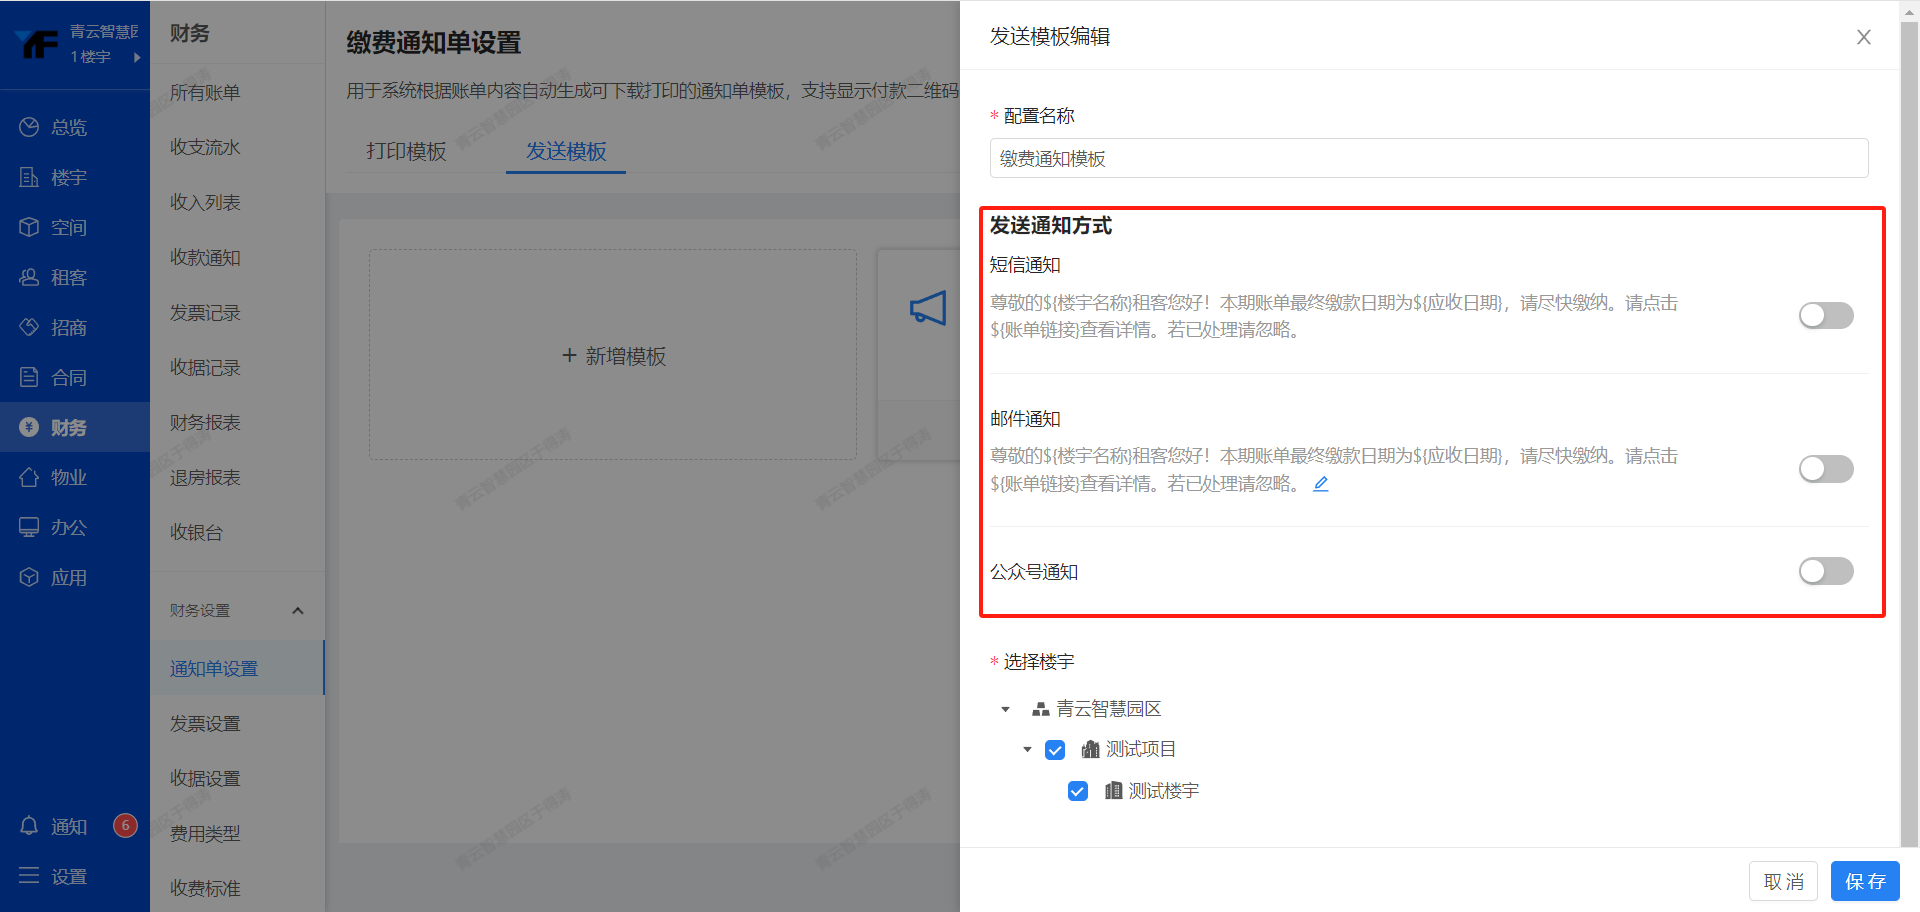Viewport: 1920px width, 912px height.
Task: Click the 配置名称 input field
Action: point(1428,158)
